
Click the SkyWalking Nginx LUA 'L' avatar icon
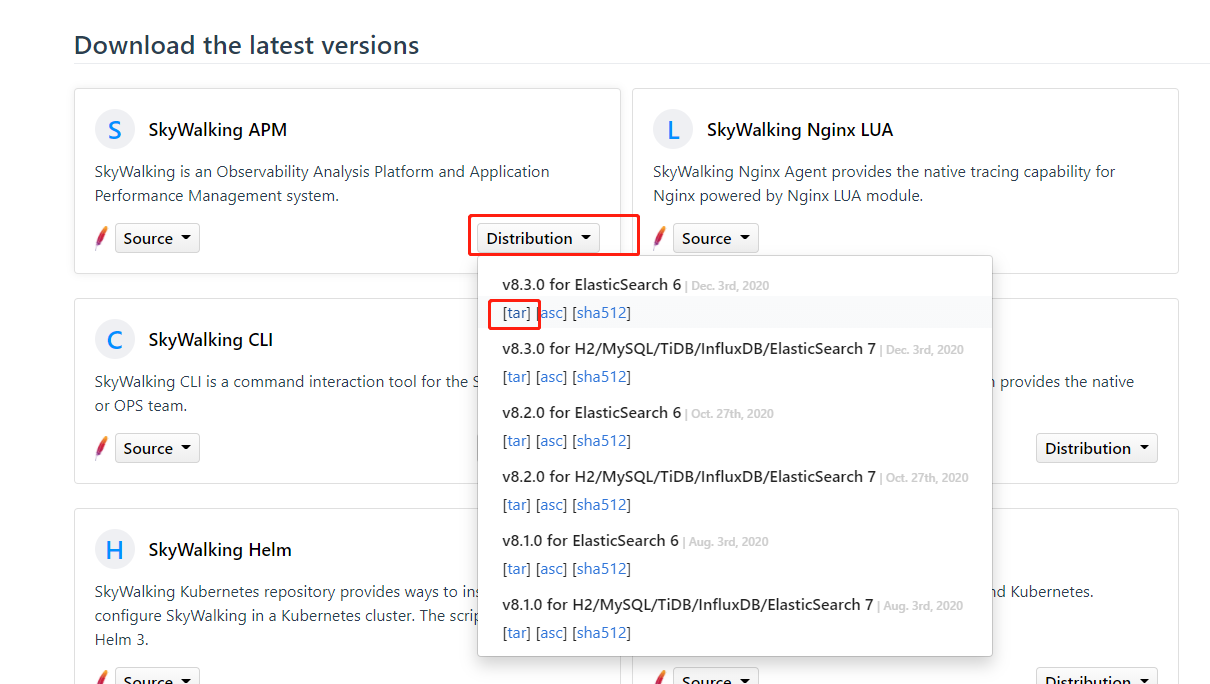673,129
